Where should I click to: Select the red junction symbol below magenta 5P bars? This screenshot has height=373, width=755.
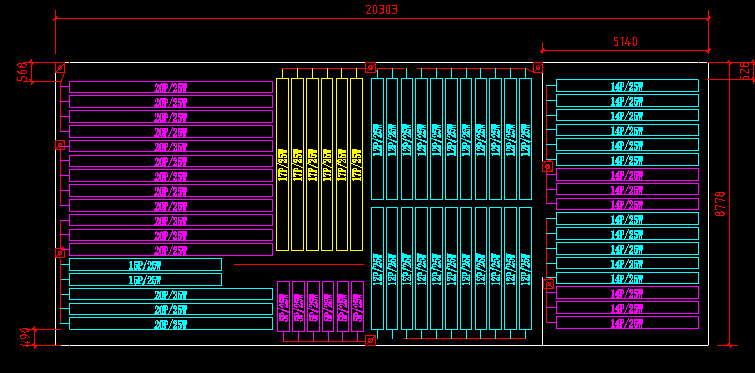pos(370,340)
